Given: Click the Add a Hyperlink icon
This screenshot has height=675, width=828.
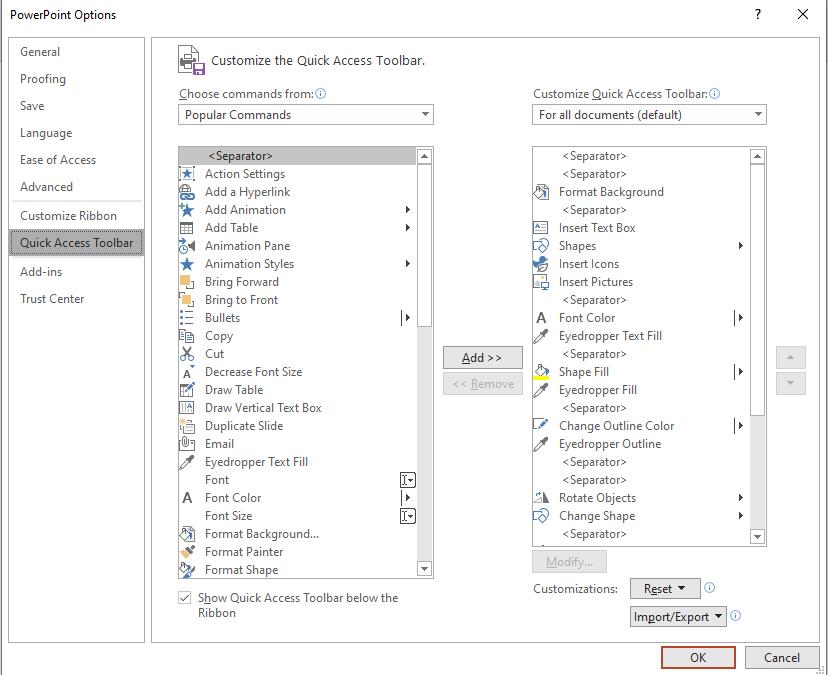Looking at the screenshot, I should click(187, 192).
